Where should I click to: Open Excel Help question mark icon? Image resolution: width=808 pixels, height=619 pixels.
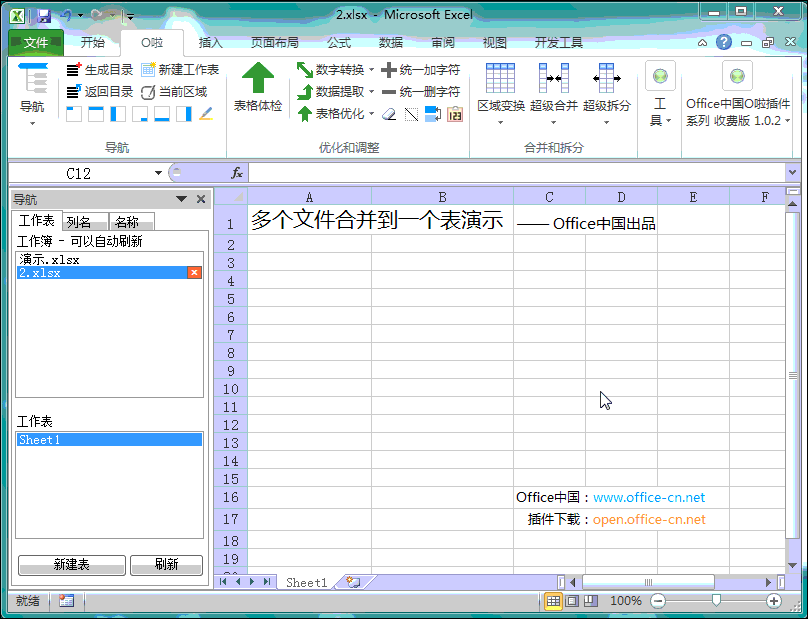pos(724,42)
